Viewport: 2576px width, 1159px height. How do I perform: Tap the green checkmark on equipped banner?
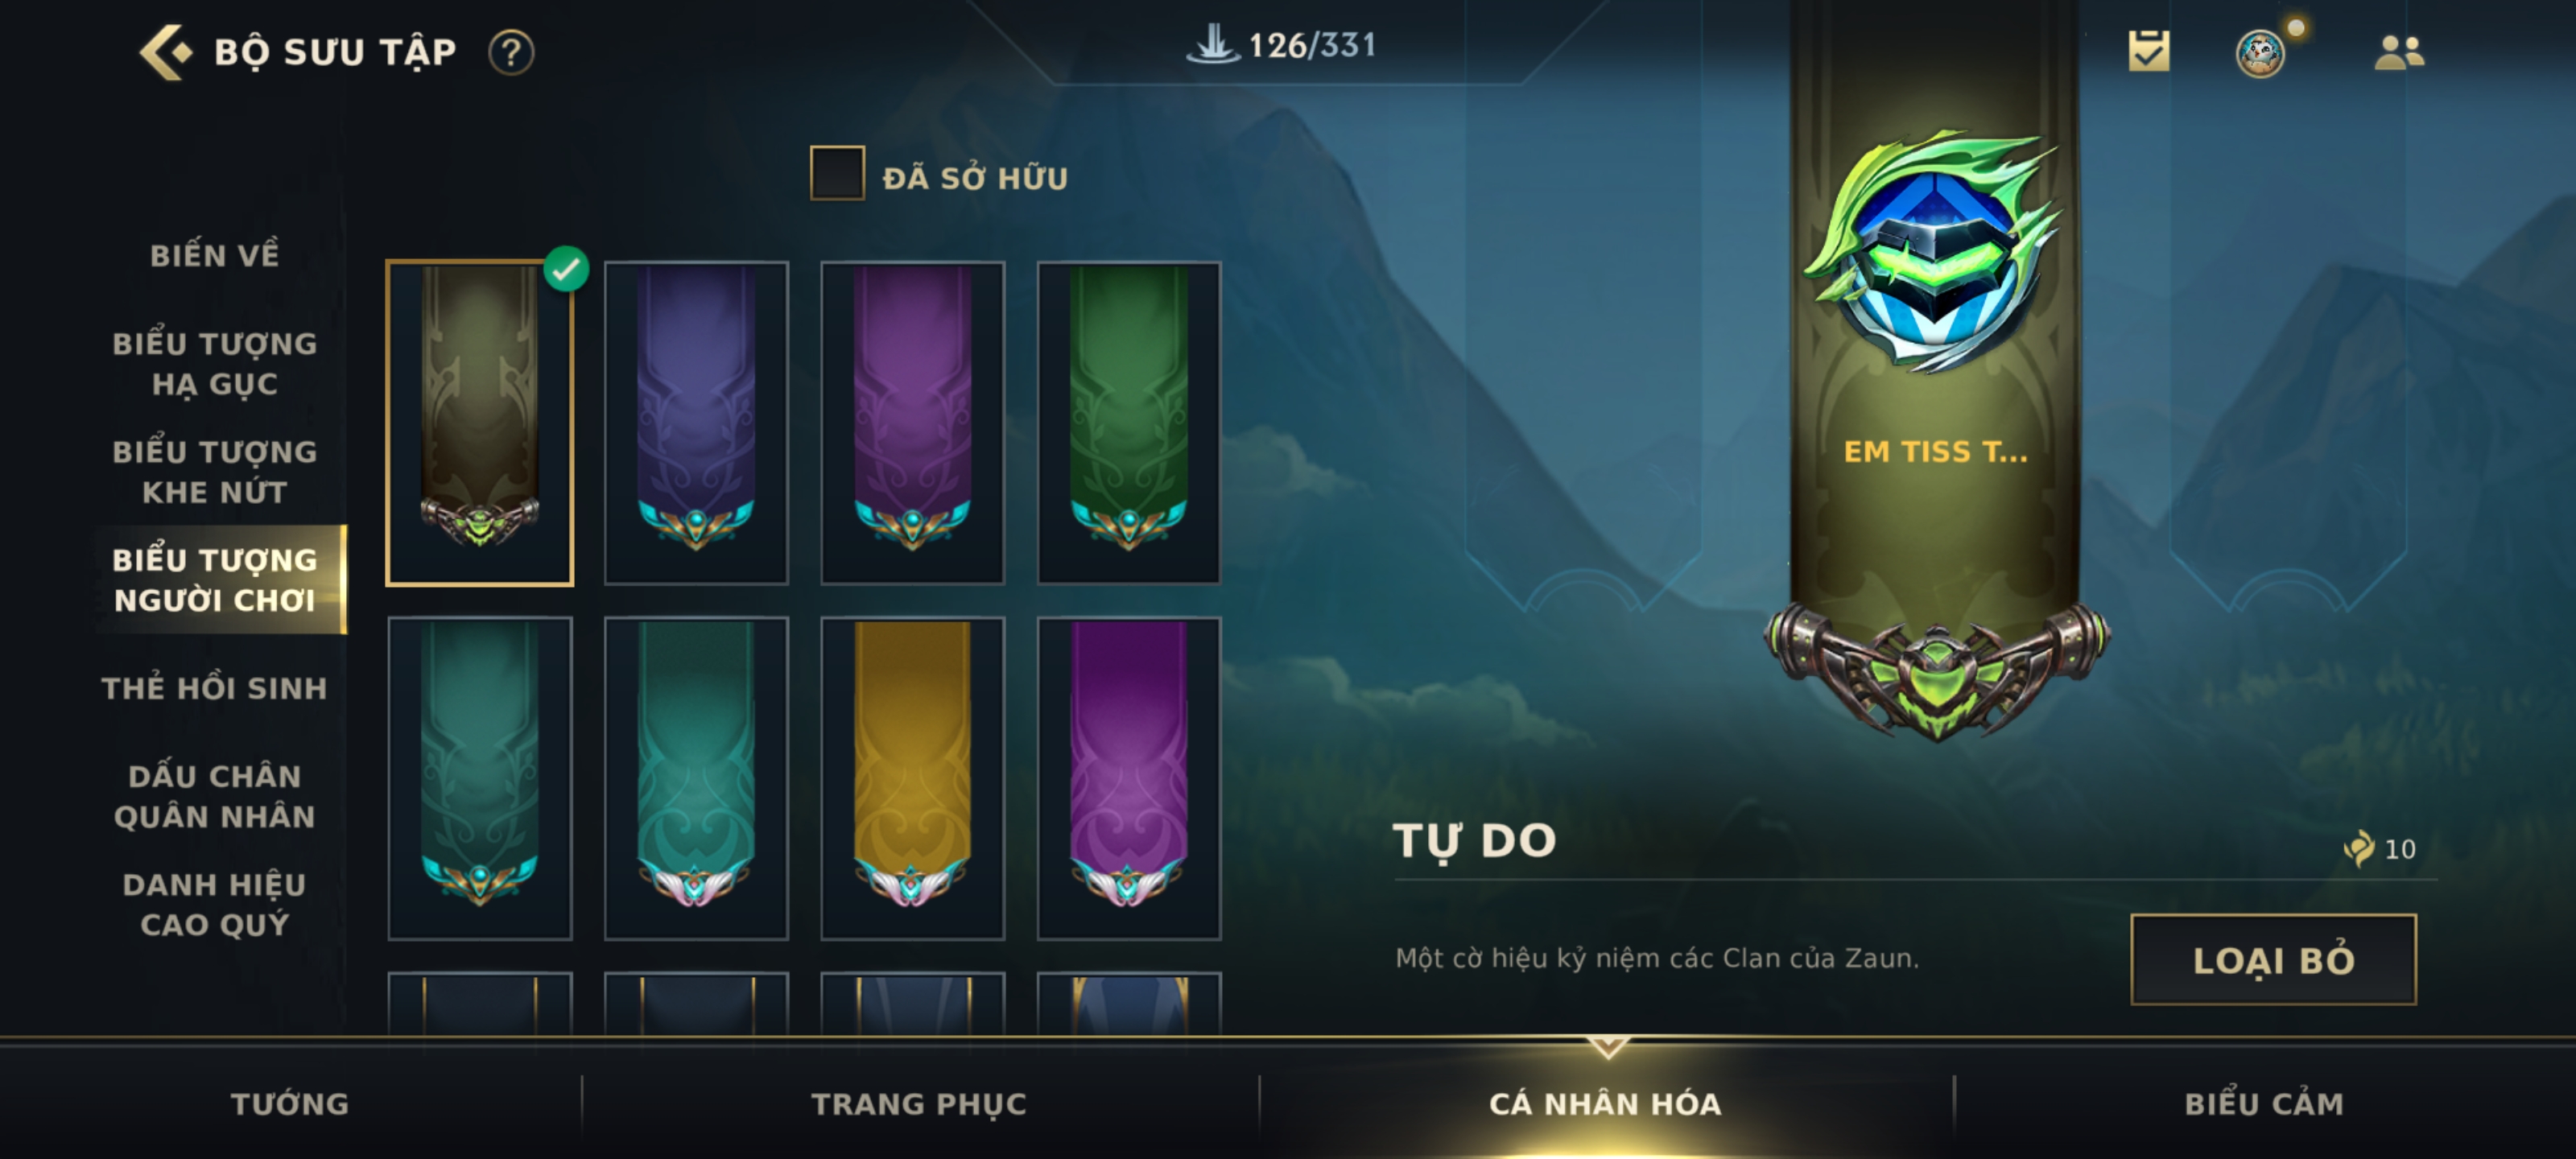point(566,269)
